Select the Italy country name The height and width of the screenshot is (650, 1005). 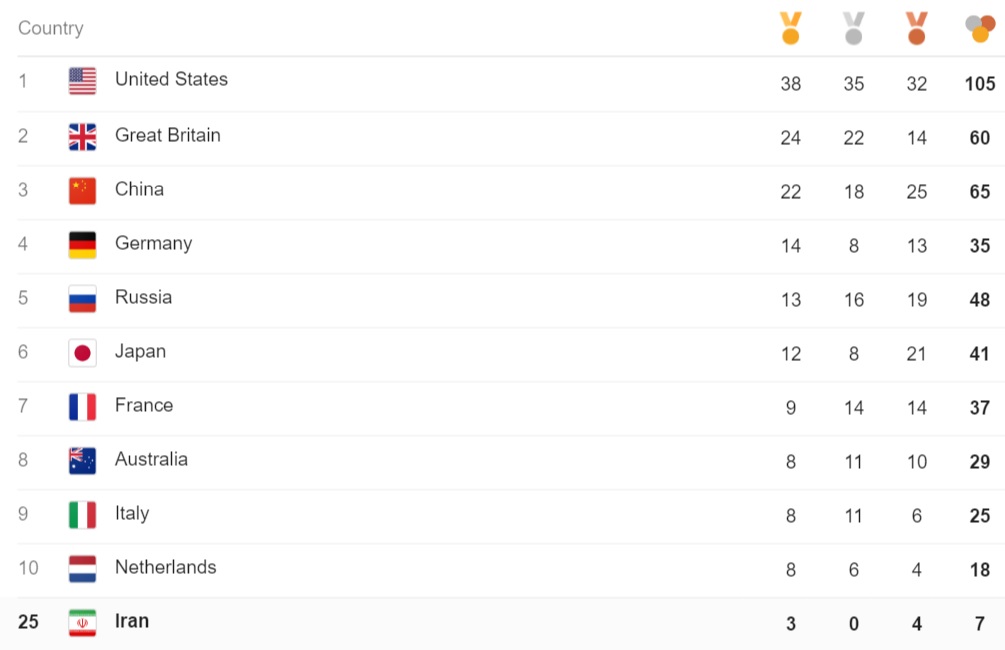(x=132, y=513)
